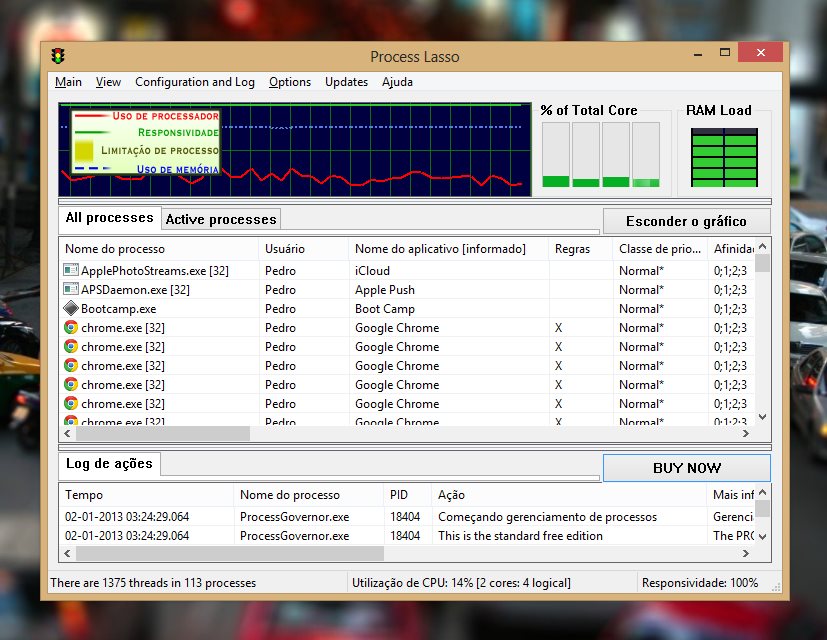Click the Apple Push APSDaemon.exe icon

click(x=70, y=289)
